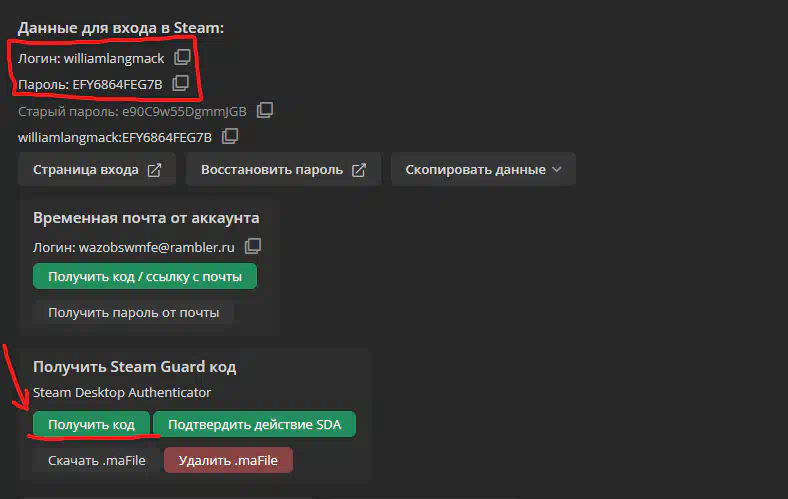Click the wazobswmfe@rambler.ru email text
Viewport: 788px width, 499px height.
tap(157, 247)
